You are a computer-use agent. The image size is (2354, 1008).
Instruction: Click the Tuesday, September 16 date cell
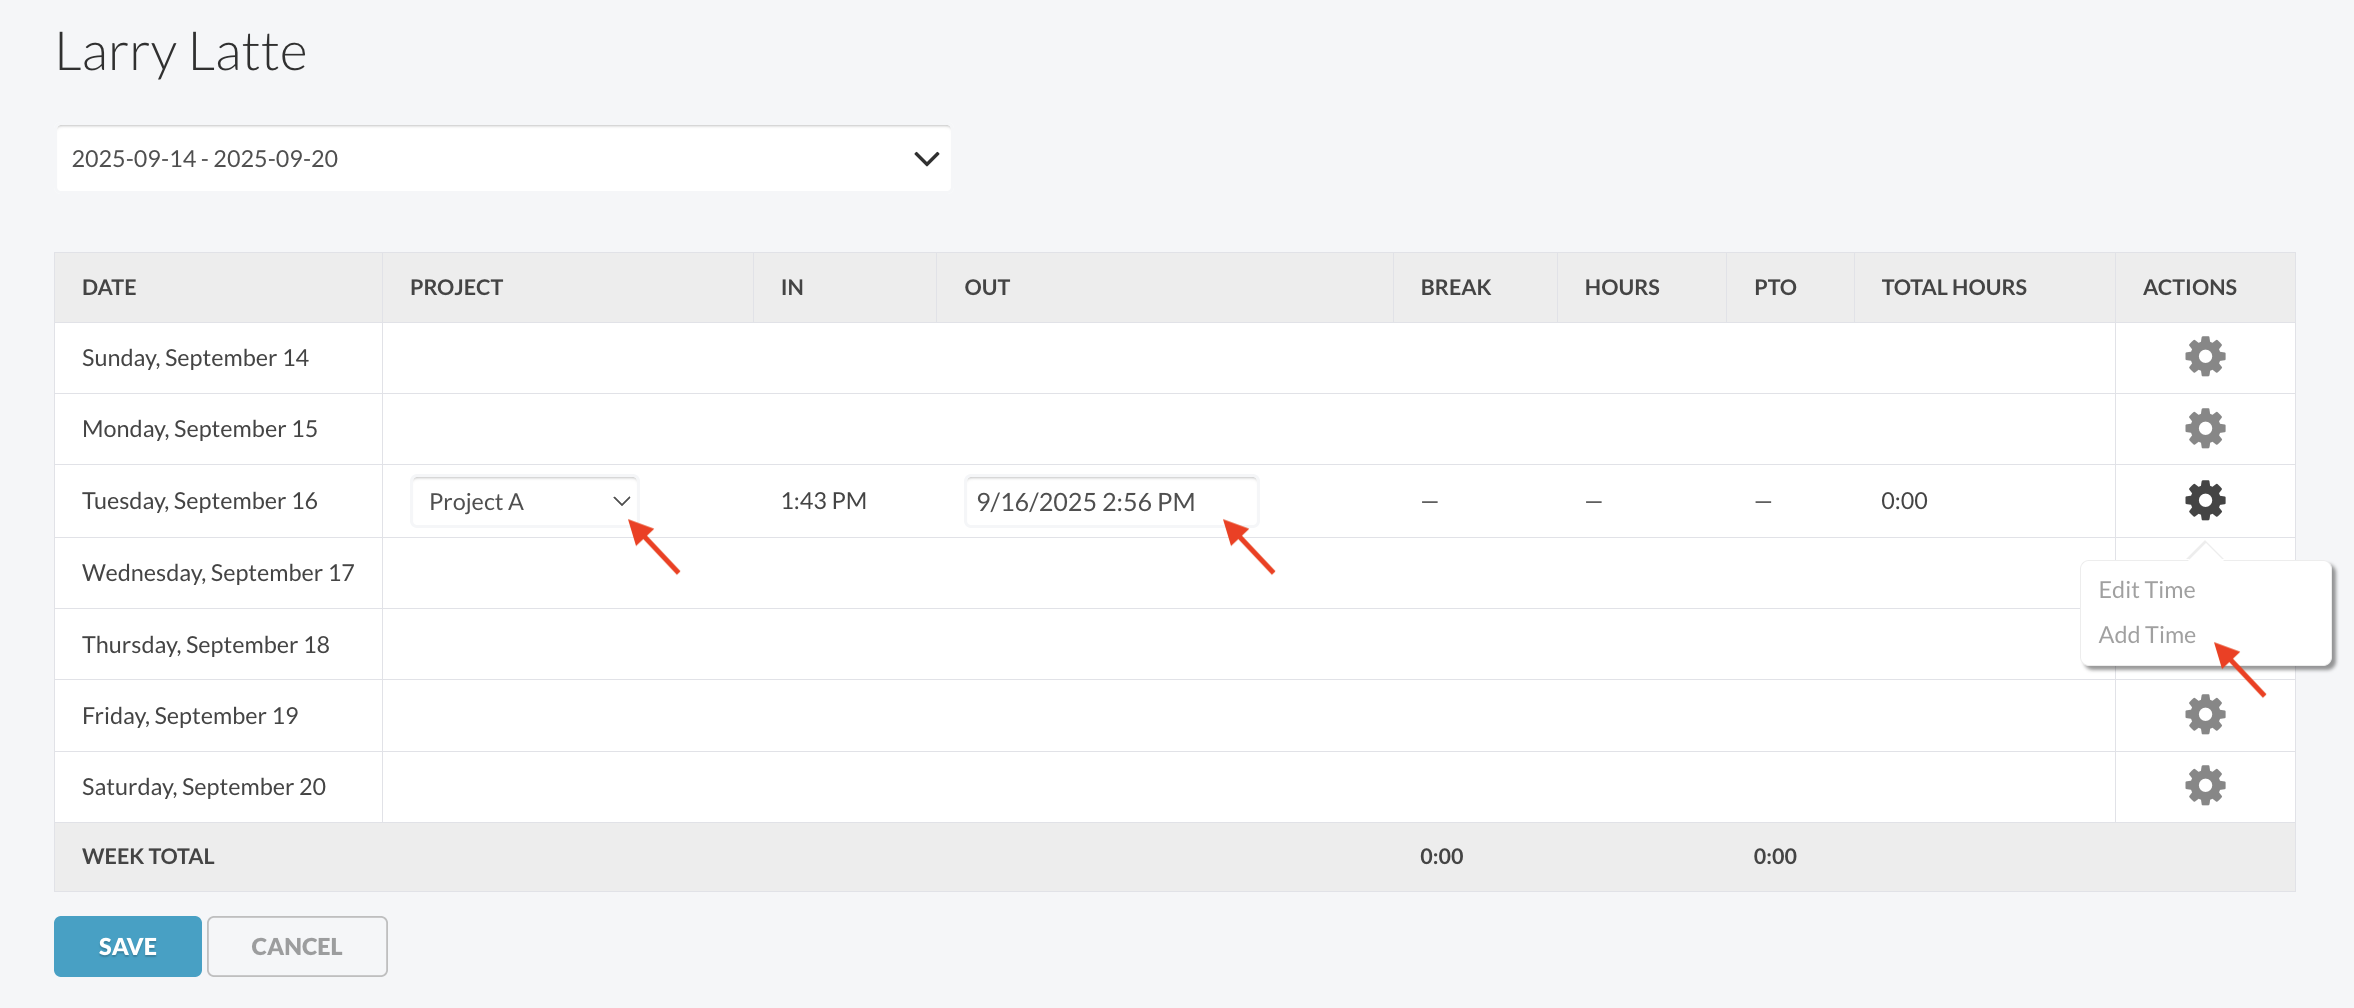tap(200, 501)
